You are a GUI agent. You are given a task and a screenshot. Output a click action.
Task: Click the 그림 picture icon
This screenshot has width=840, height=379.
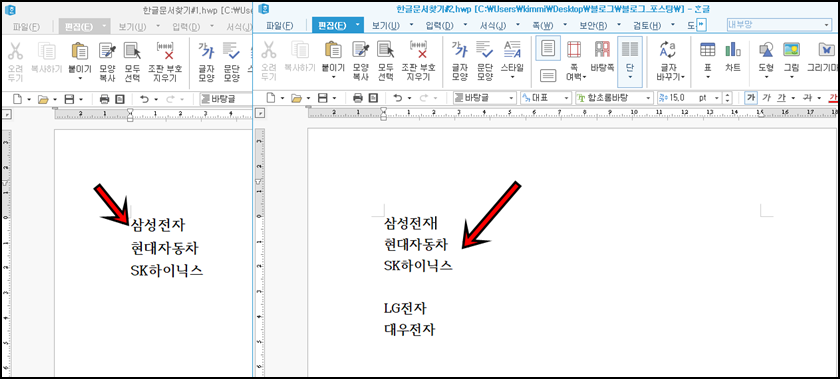791,50
